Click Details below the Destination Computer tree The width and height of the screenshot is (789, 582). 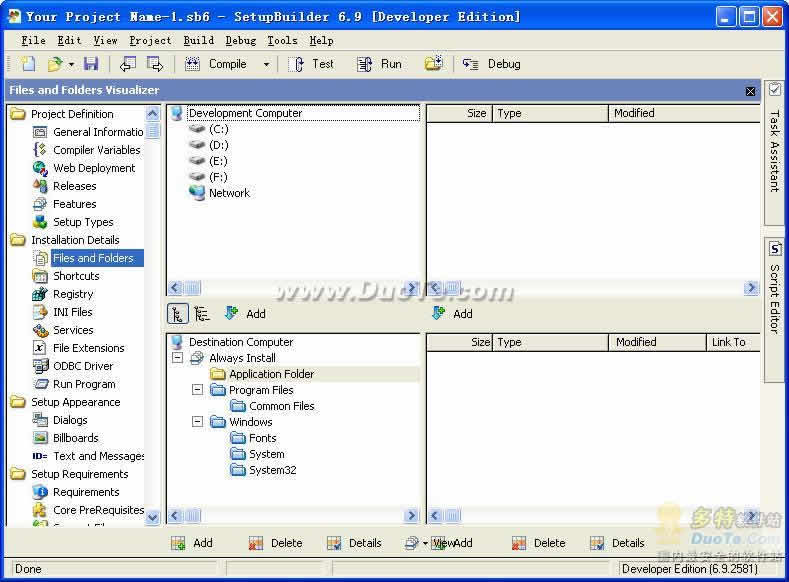(x=354, y=543)
